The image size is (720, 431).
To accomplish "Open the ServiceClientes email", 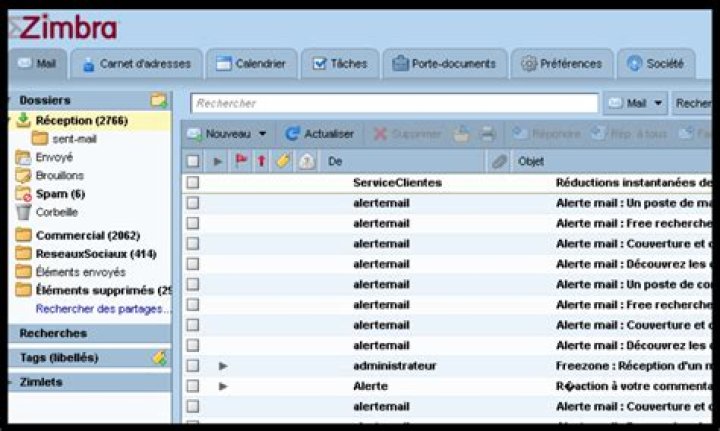I will (x=447, y=183).
